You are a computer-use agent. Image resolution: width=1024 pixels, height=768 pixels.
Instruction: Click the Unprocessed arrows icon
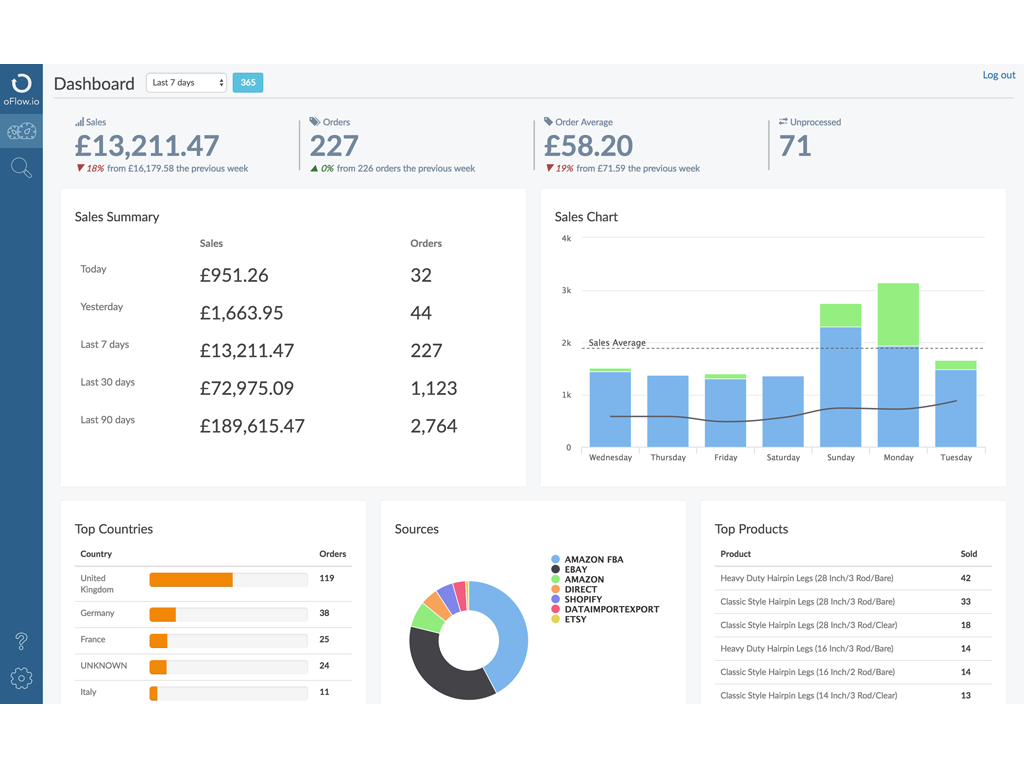point(784,122)
